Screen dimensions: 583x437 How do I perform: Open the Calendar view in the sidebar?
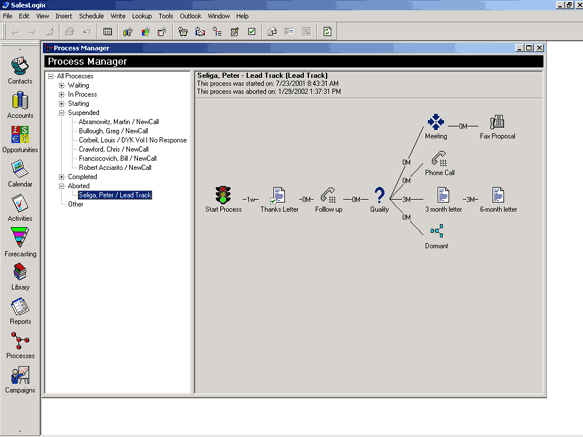pyautogui.click(x=20, y=174)
